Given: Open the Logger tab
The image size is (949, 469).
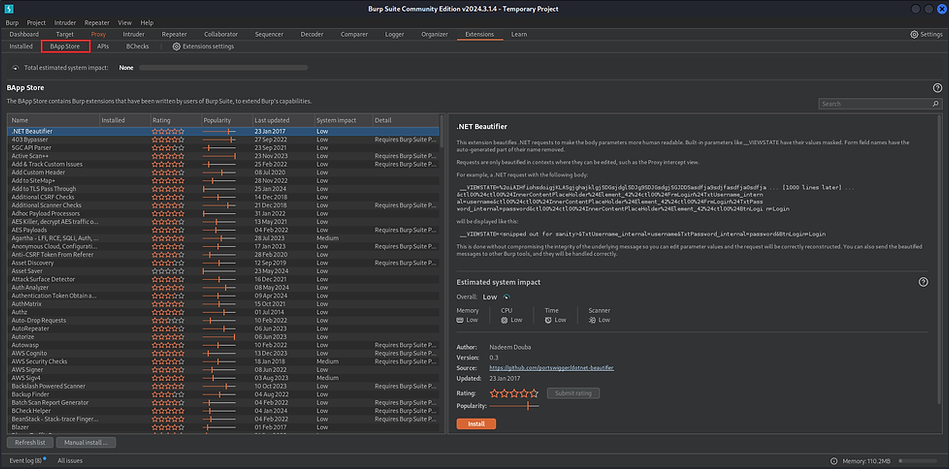Looking at the screenshot, I should pyautogui.click(x=395, y=34).
